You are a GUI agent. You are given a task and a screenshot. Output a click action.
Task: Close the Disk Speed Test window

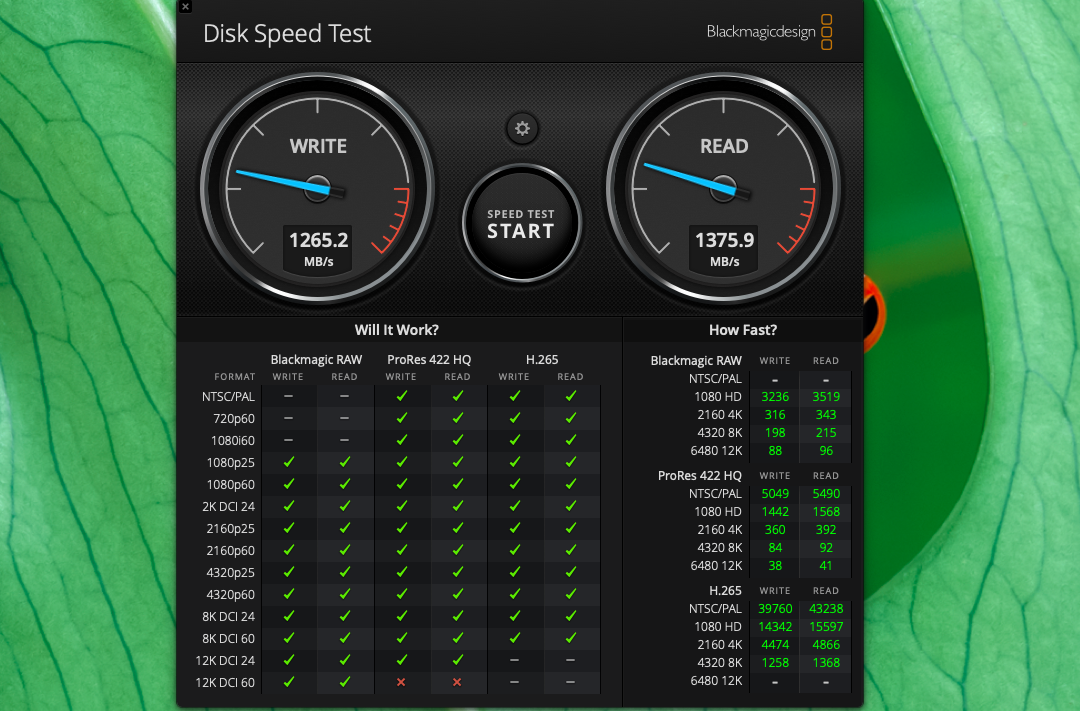click(x=185, y=7)
